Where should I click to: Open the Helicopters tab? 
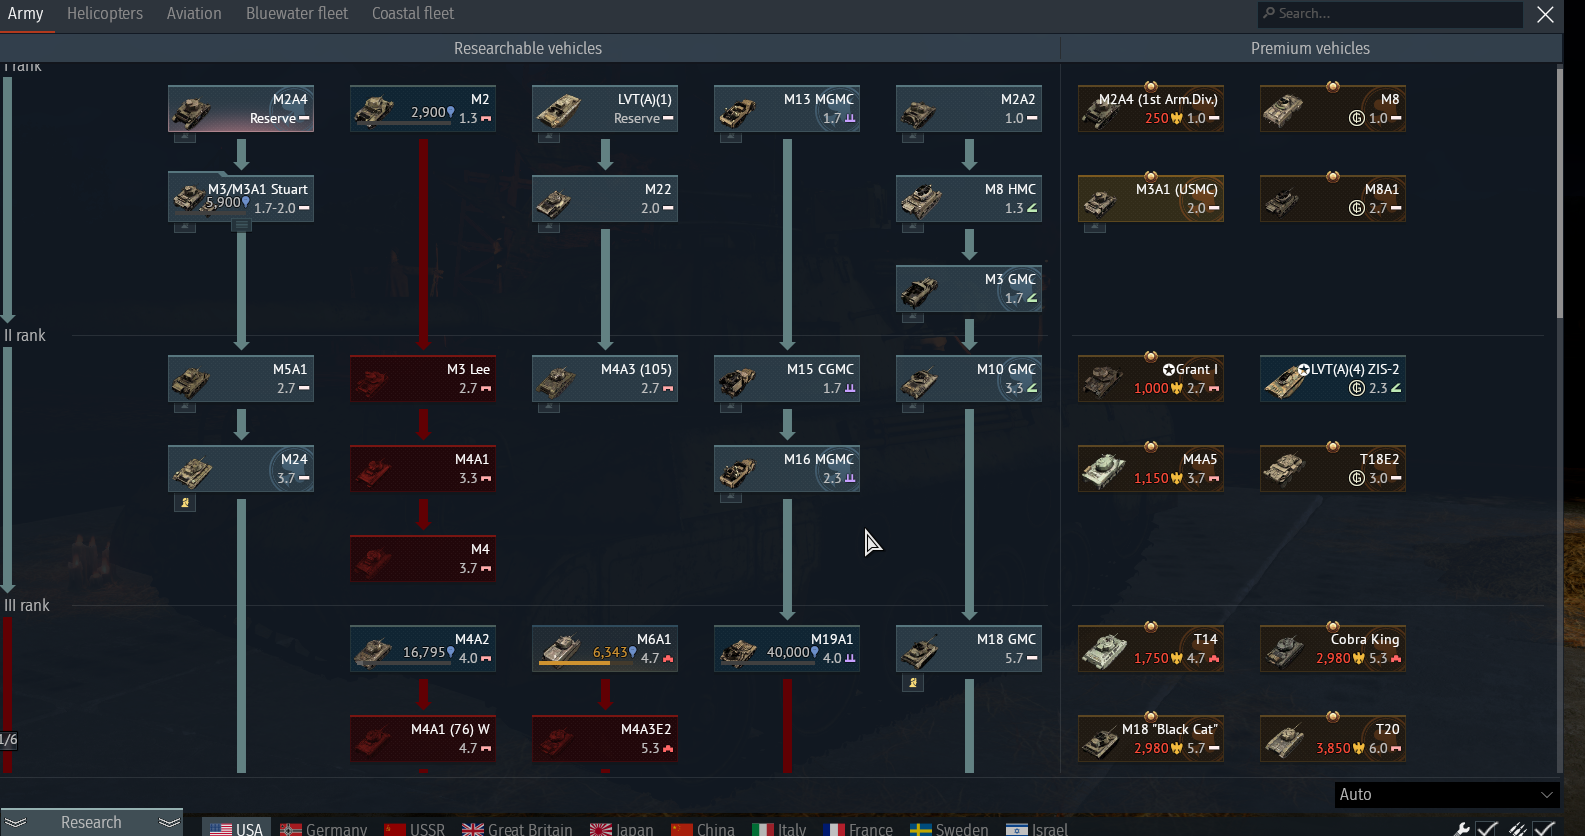105,14
